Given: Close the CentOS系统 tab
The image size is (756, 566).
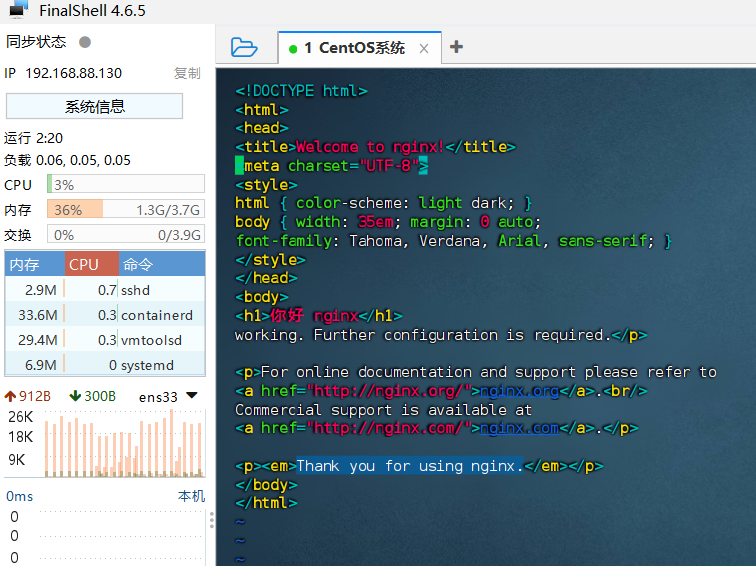Looking at the screenshot, I should 424,48.
